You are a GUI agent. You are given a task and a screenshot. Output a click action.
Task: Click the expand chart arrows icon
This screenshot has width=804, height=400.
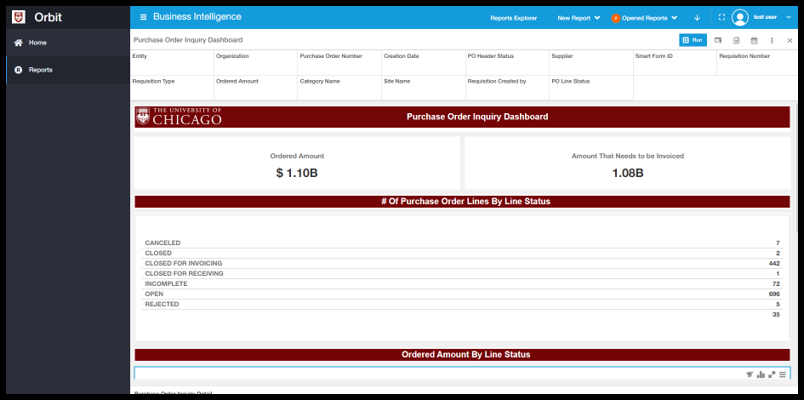click(x=772, y=375)
